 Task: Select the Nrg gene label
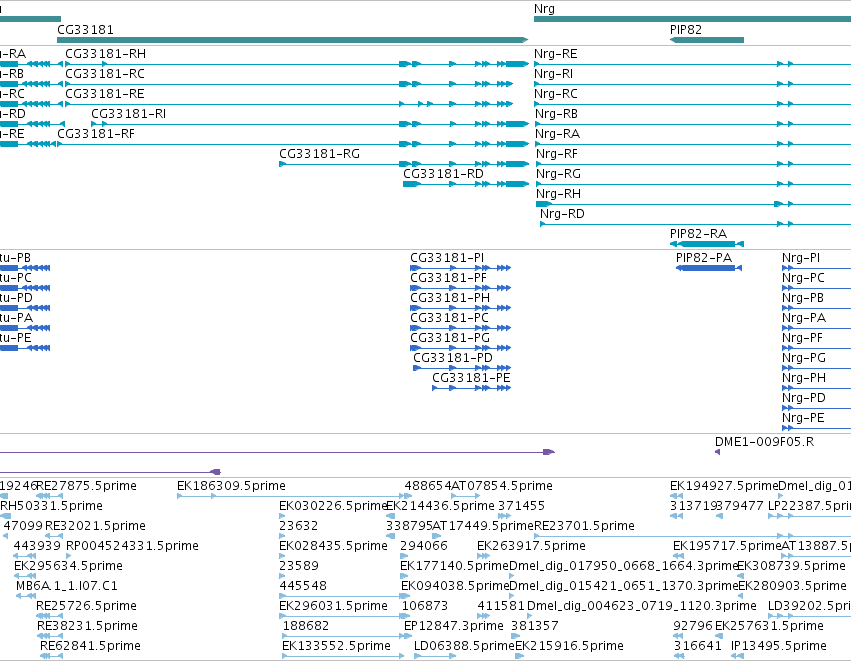point(544,9)
